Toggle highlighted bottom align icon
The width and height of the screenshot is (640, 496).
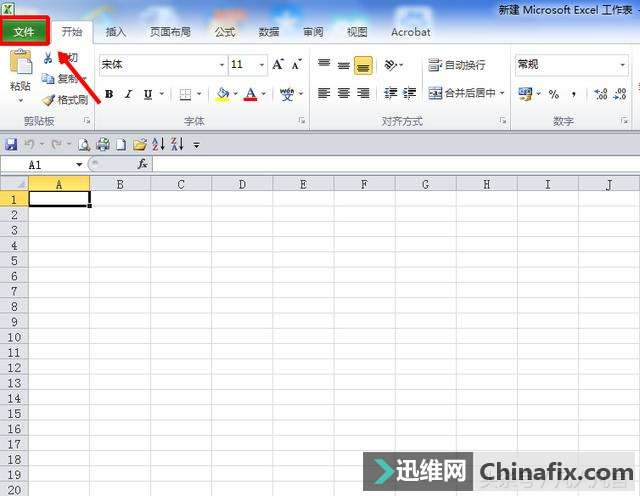click(363, 65)
